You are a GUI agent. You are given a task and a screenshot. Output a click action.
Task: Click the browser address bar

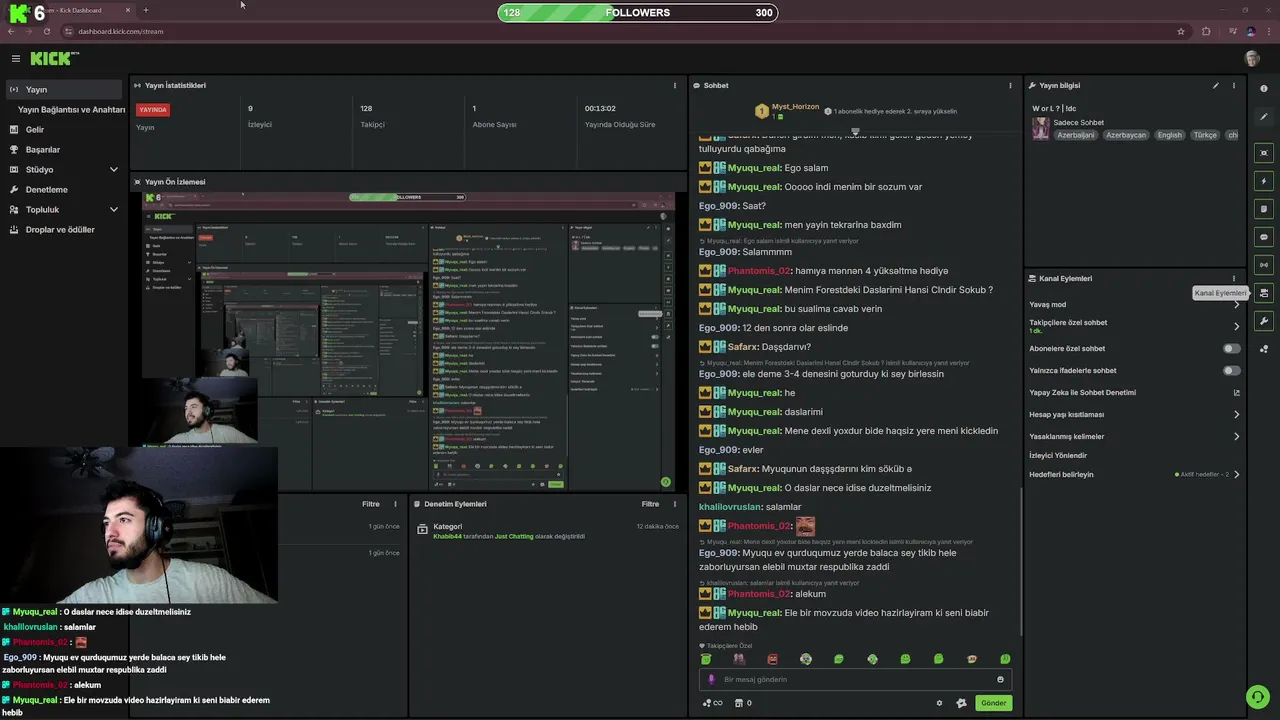click(620, 31)
